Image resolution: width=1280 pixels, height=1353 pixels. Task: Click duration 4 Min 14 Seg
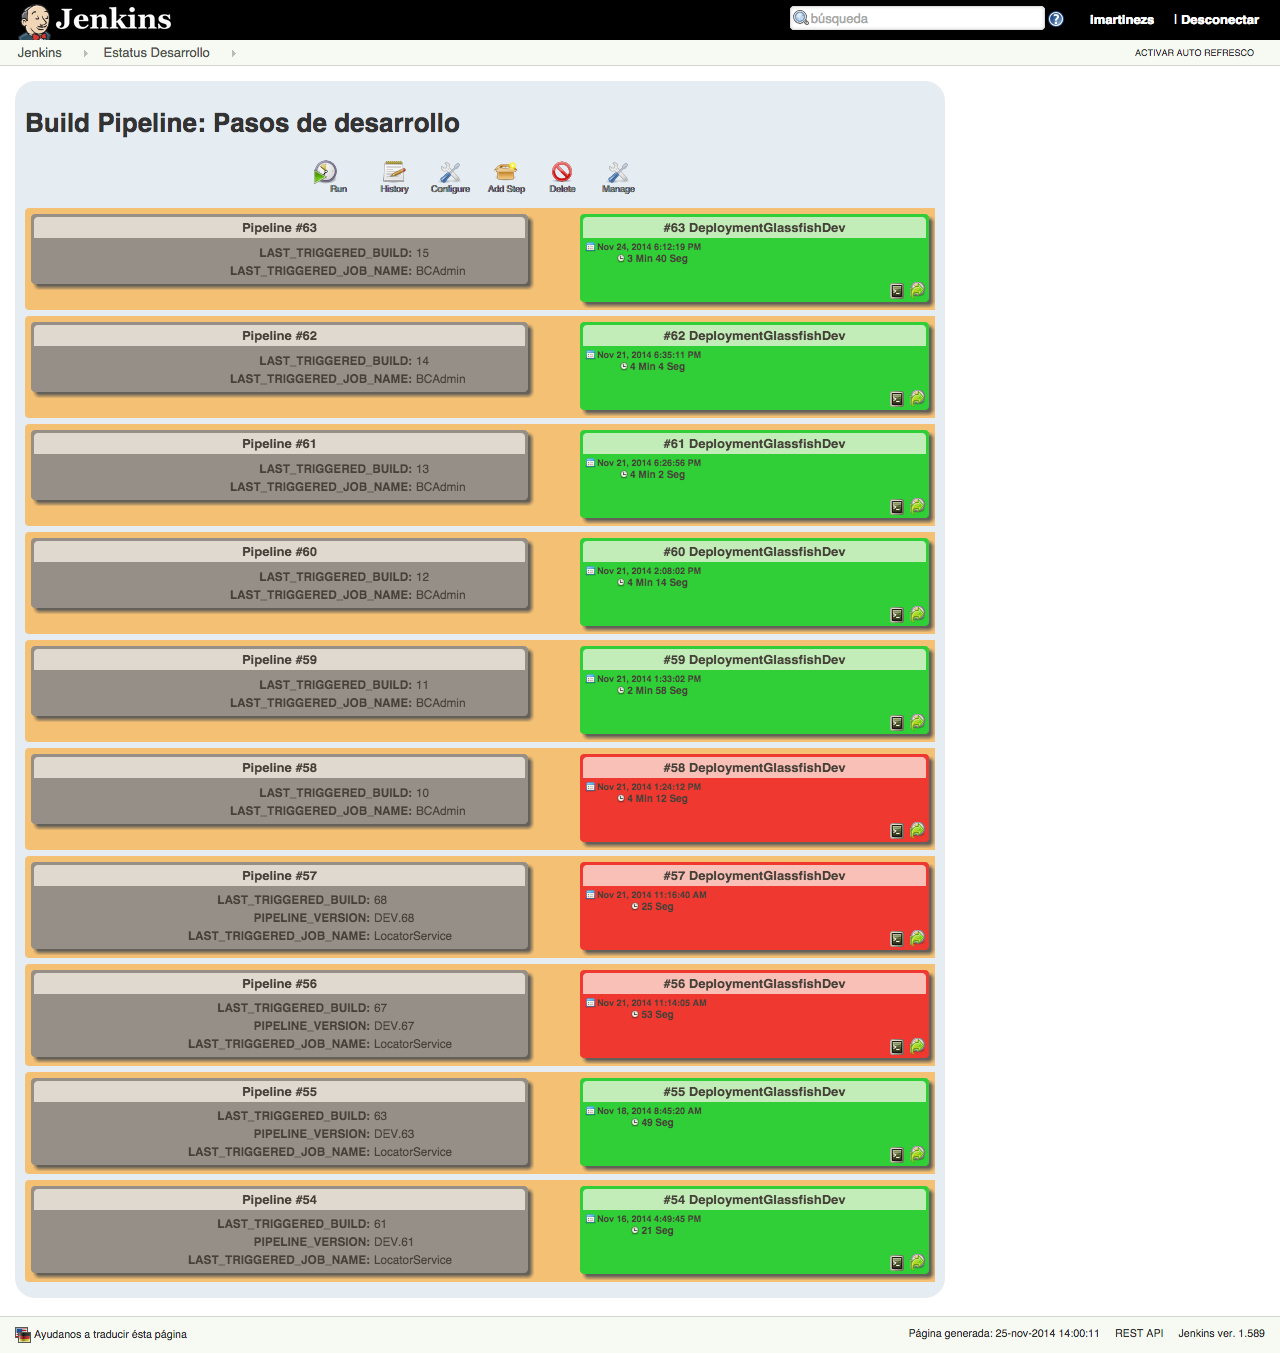pos(657,583)
